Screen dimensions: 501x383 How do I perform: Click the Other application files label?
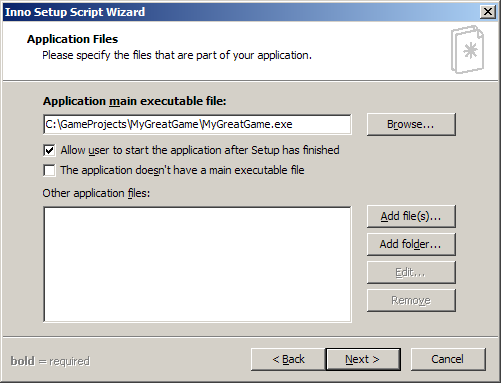coord(96,193)
